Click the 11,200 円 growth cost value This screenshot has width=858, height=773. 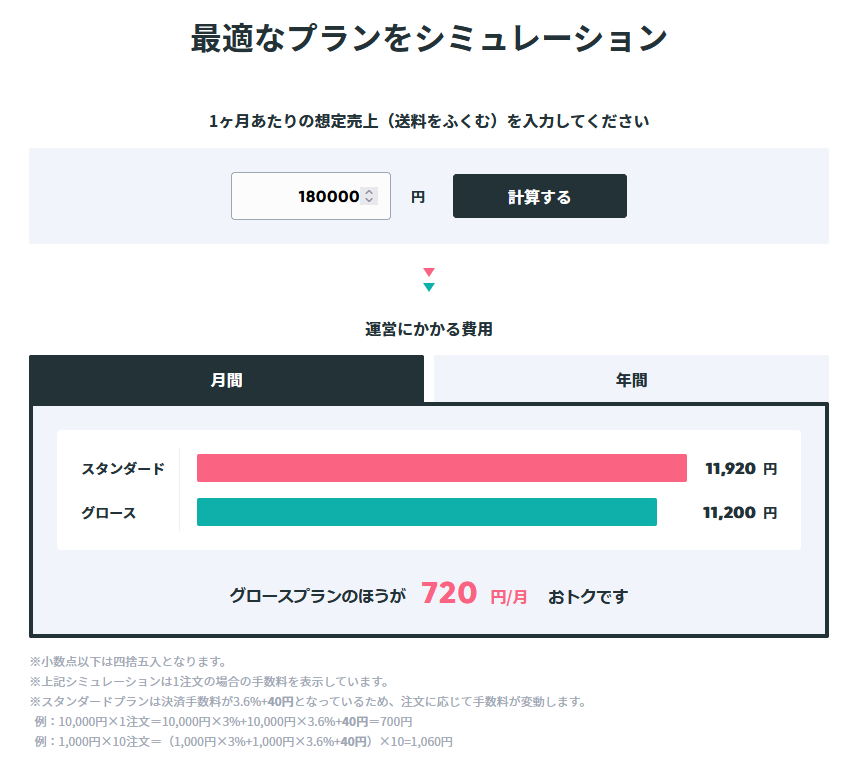(740, 513)
